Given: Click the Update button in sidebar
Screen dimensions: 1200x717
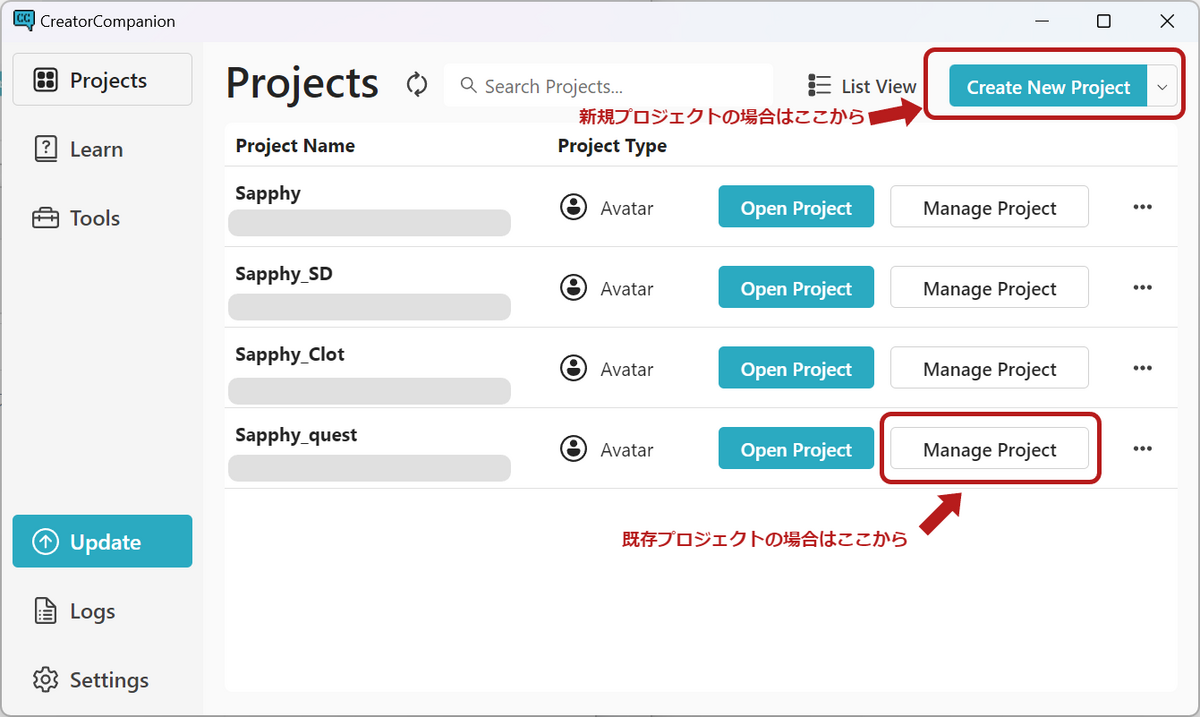Looking at the screenshot, I should click(102, 542).
